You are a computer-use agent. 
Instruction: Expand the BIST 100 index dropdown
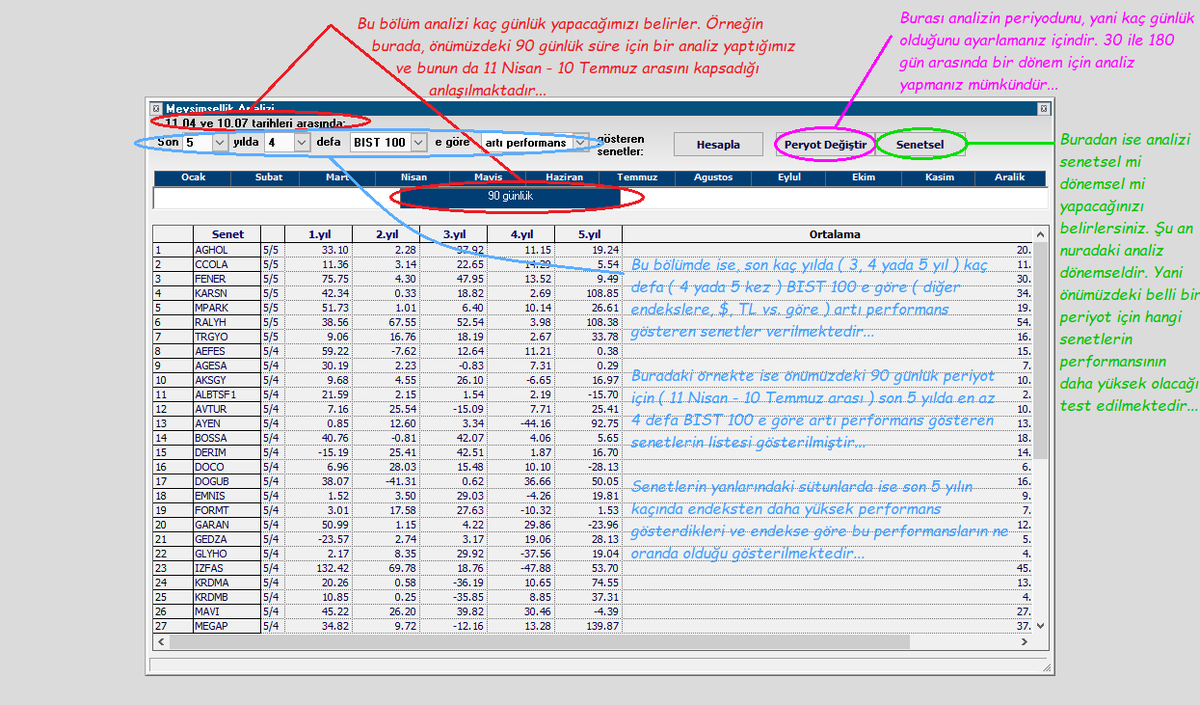point(419,143)
